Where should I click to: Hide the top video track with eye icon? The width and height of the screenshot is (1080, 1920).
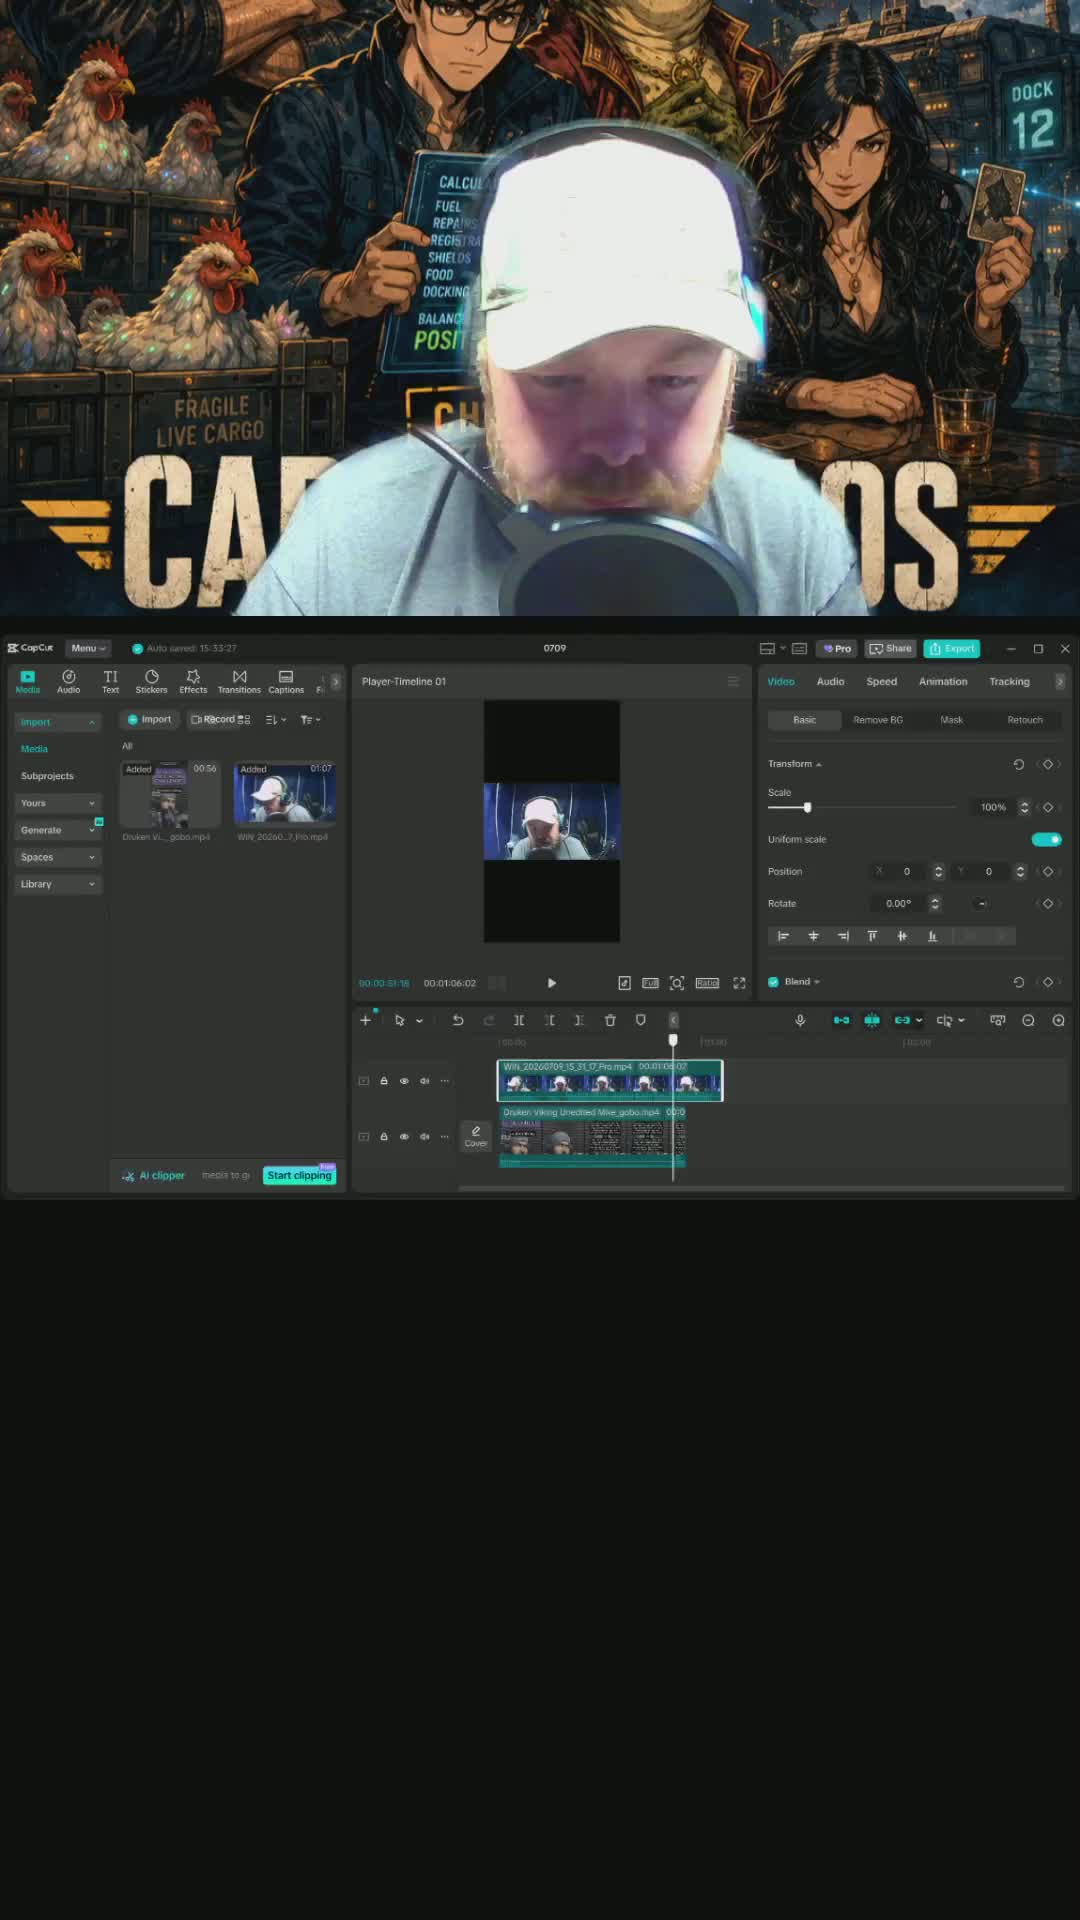point(404,1081)
